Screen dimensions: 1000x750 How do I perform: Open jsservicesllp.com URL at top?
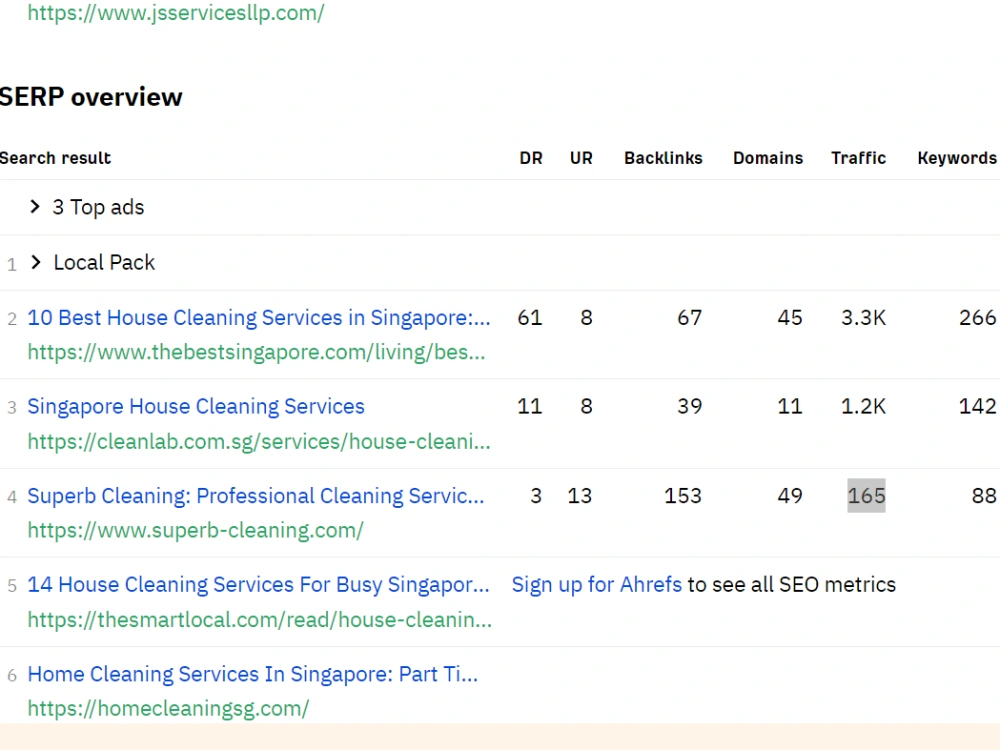tap(176, 12)
